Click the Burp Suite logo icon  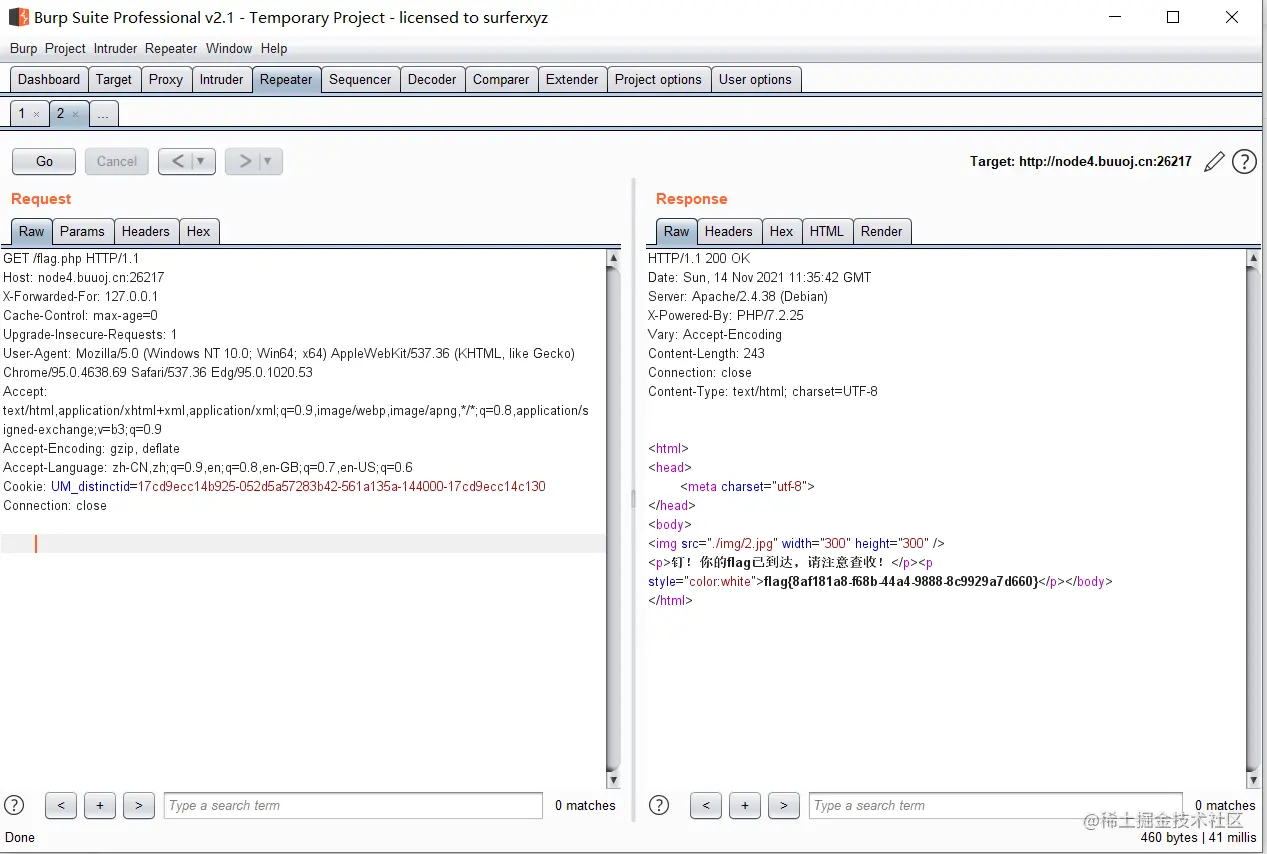point(18,17)
